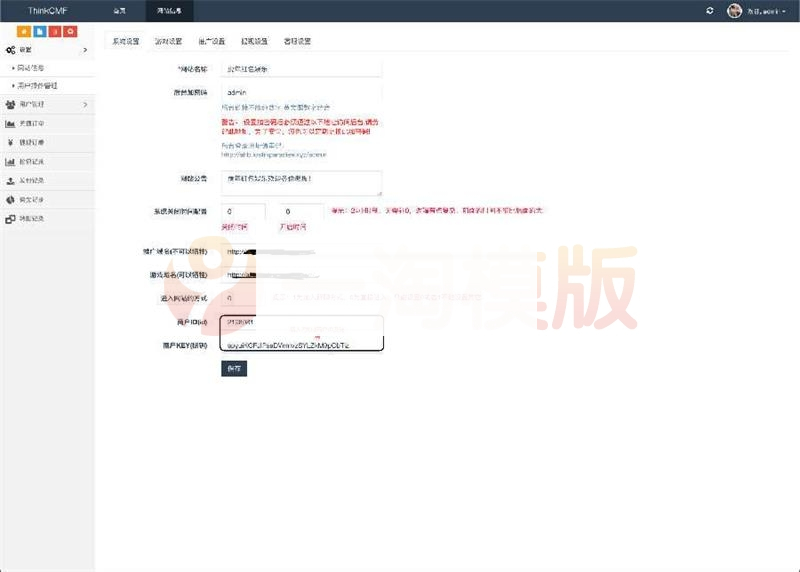800x572 pixels.
Task: Click the dark save button below form
Action: 233,368
